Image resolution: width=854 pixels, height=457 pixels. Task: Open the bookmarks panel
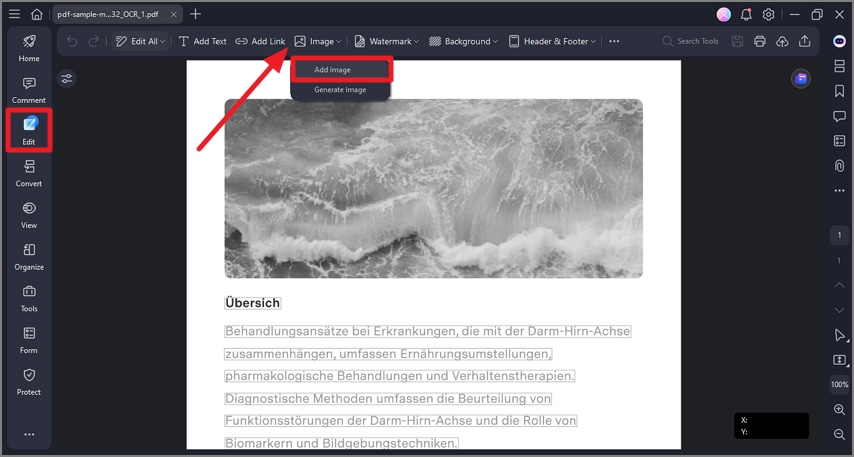839,91
